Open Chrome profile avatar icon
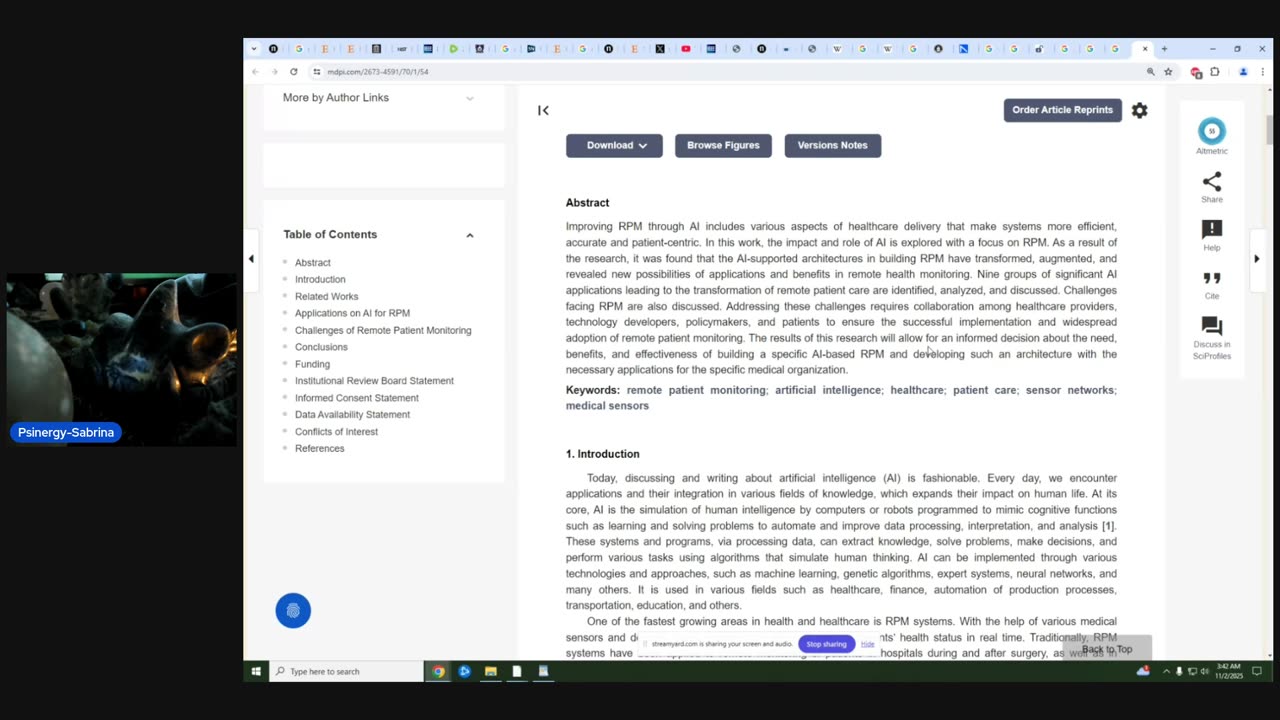Screen dimensions: 1280x720 pyautogui.click(x=1243, y=72)
